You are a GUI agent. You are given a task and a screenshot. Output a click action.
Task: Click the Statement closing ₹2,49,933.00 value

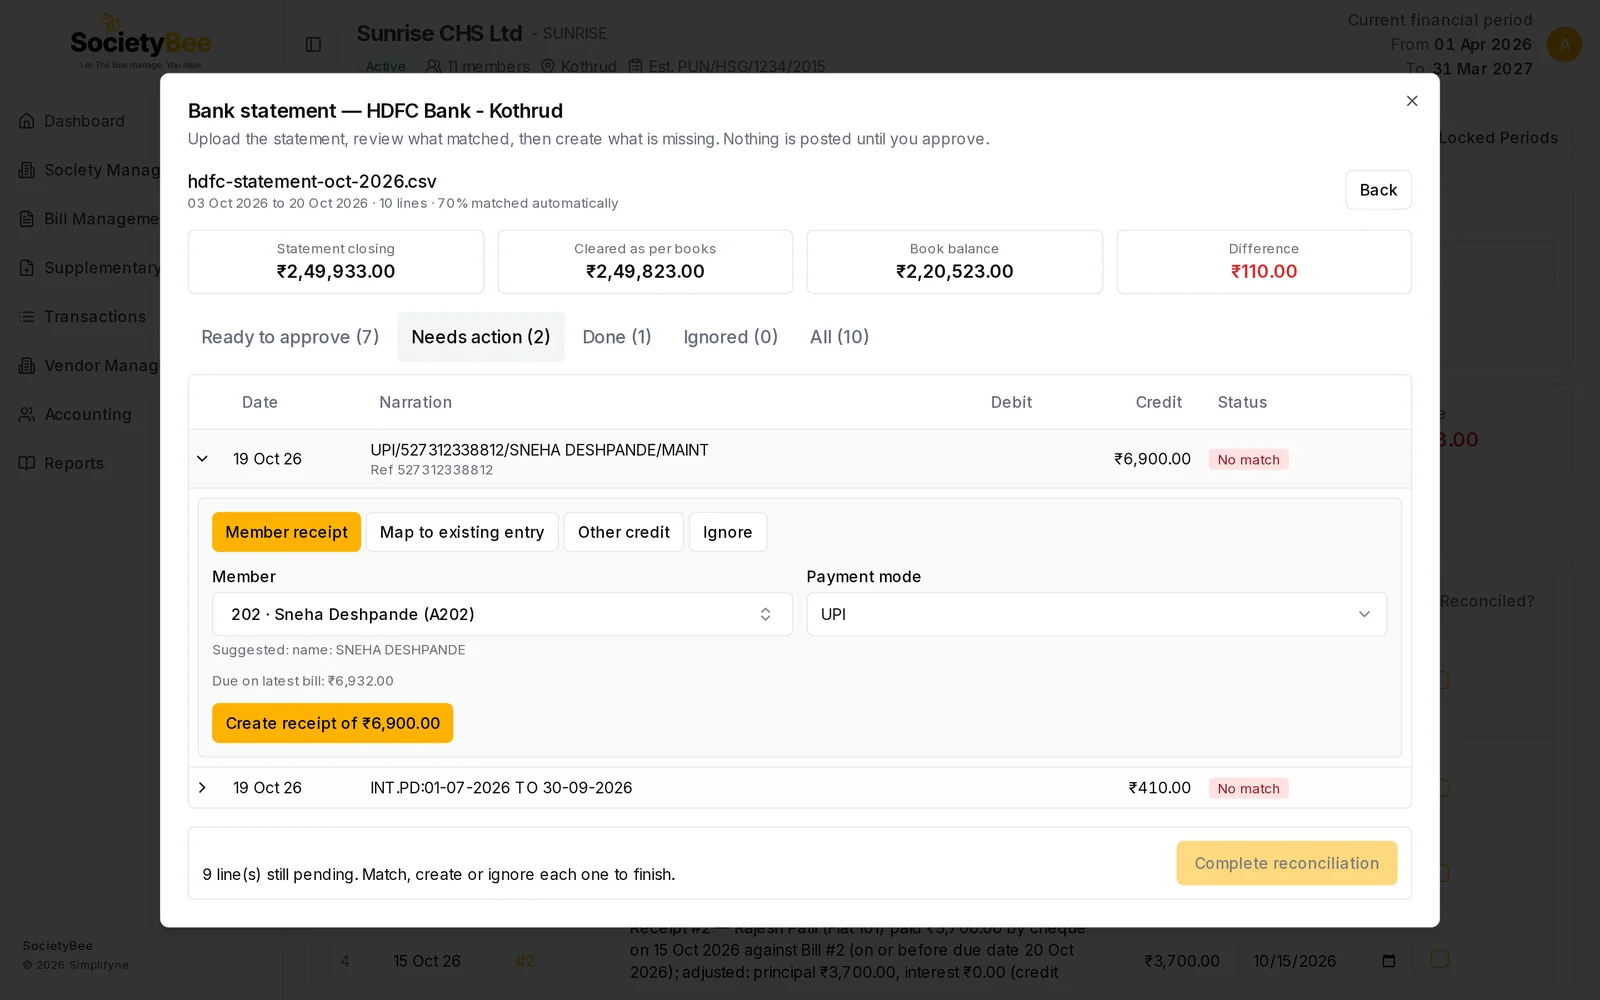336,272
